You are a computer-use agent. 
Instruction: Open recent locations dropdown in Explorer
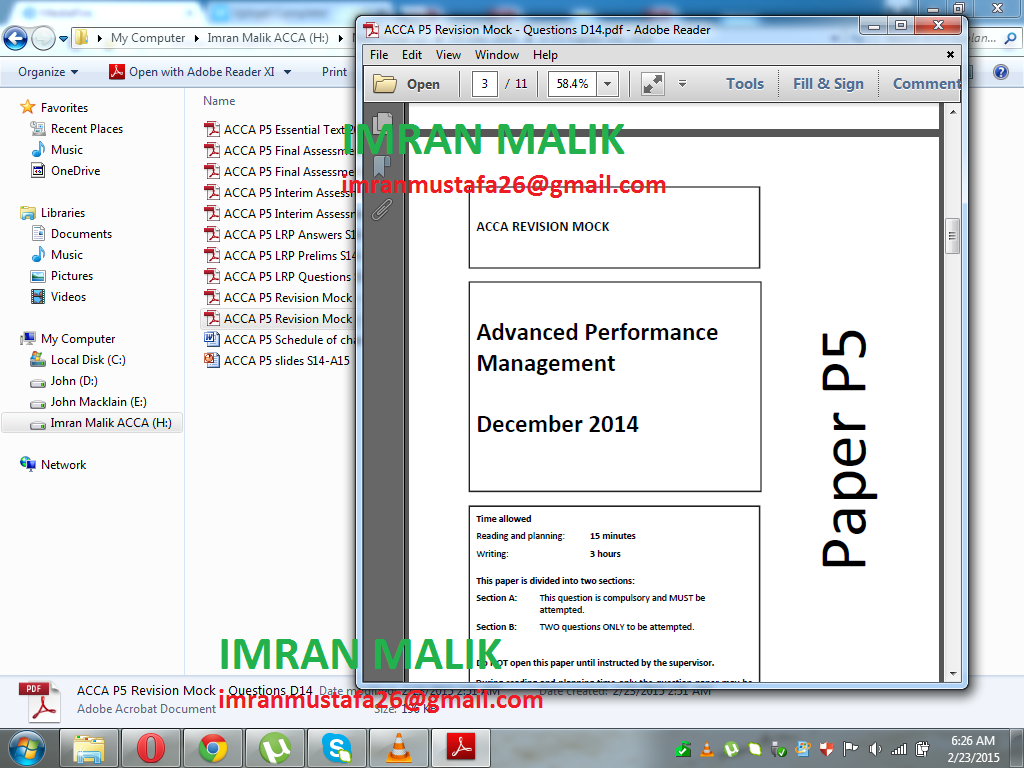click(63, 39)
